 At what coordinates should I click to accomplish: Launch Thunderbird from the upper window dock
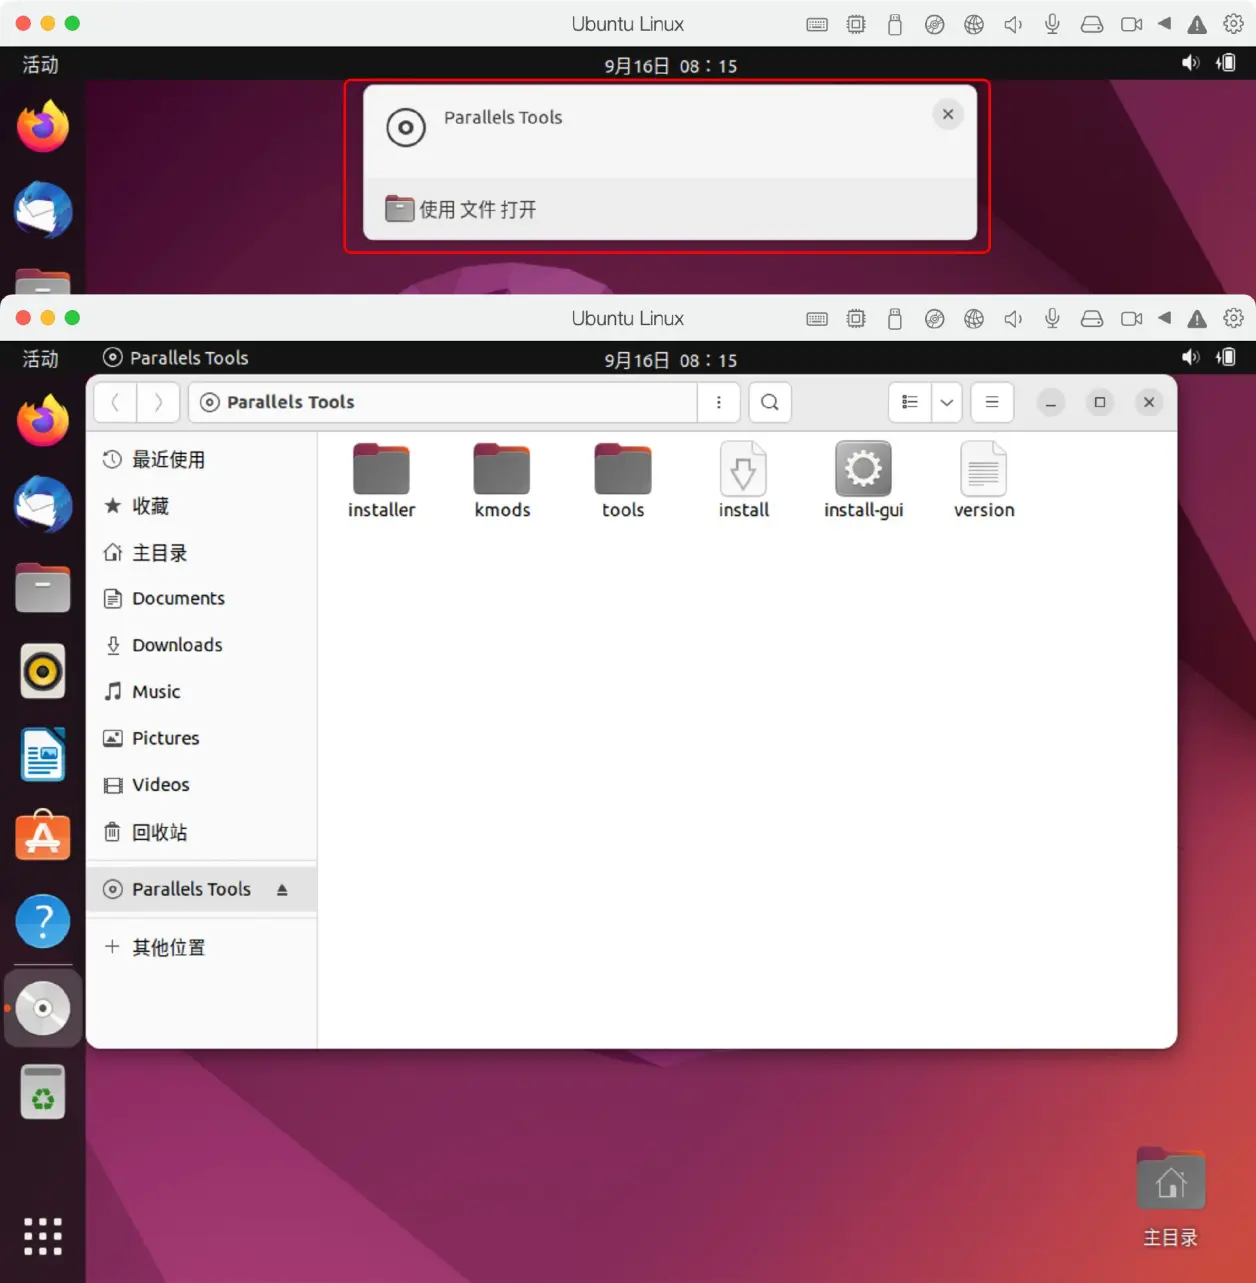click(x=43, y=210)
